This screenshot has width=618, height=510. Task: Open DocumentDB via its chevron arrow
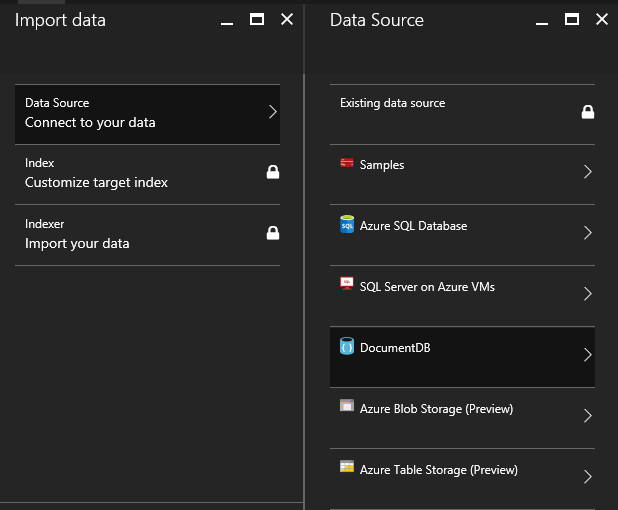tap(588, 355)
